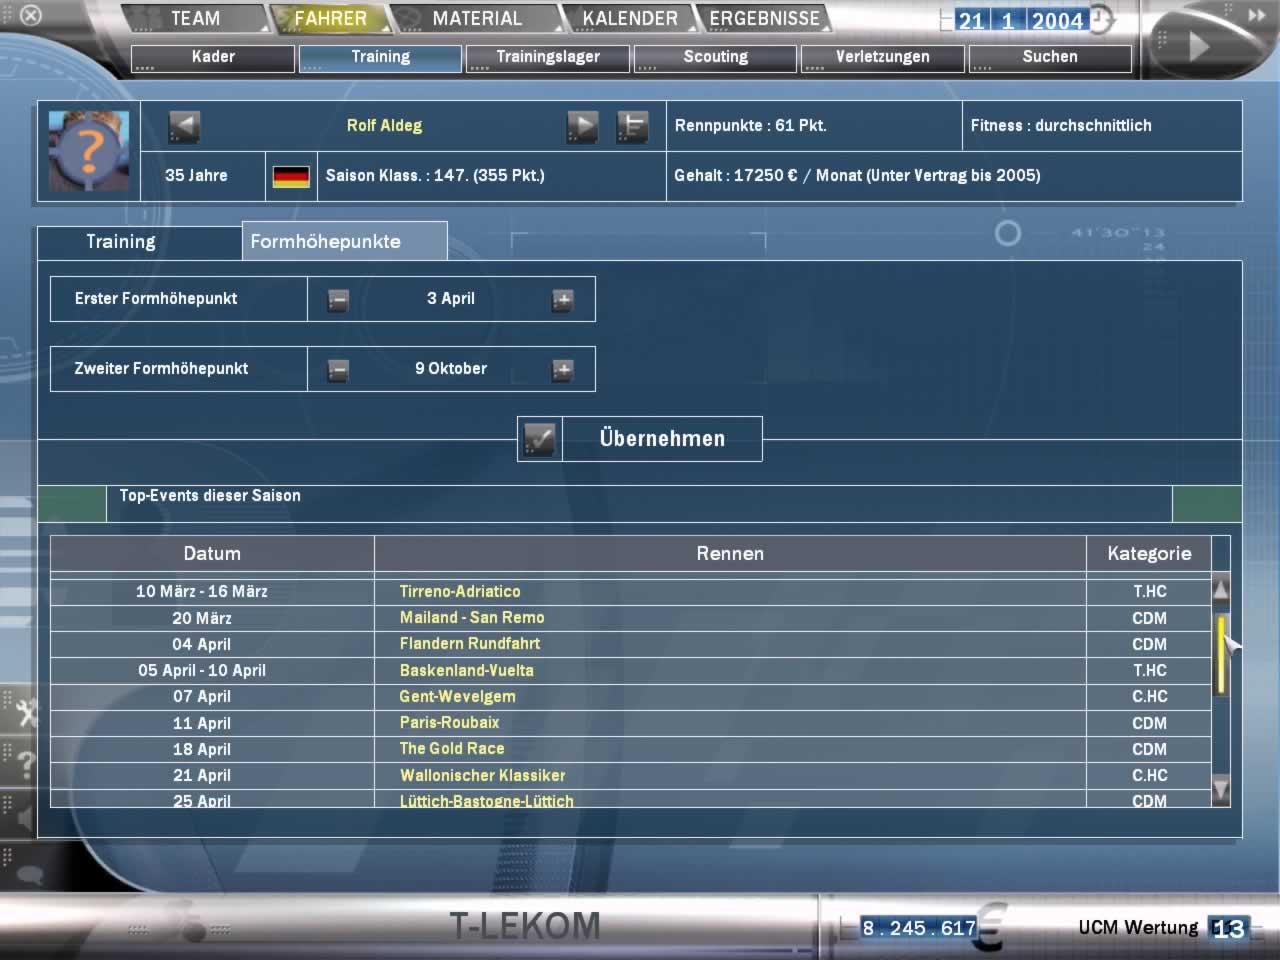Click the large play arrow to advance

point(1199,46)
